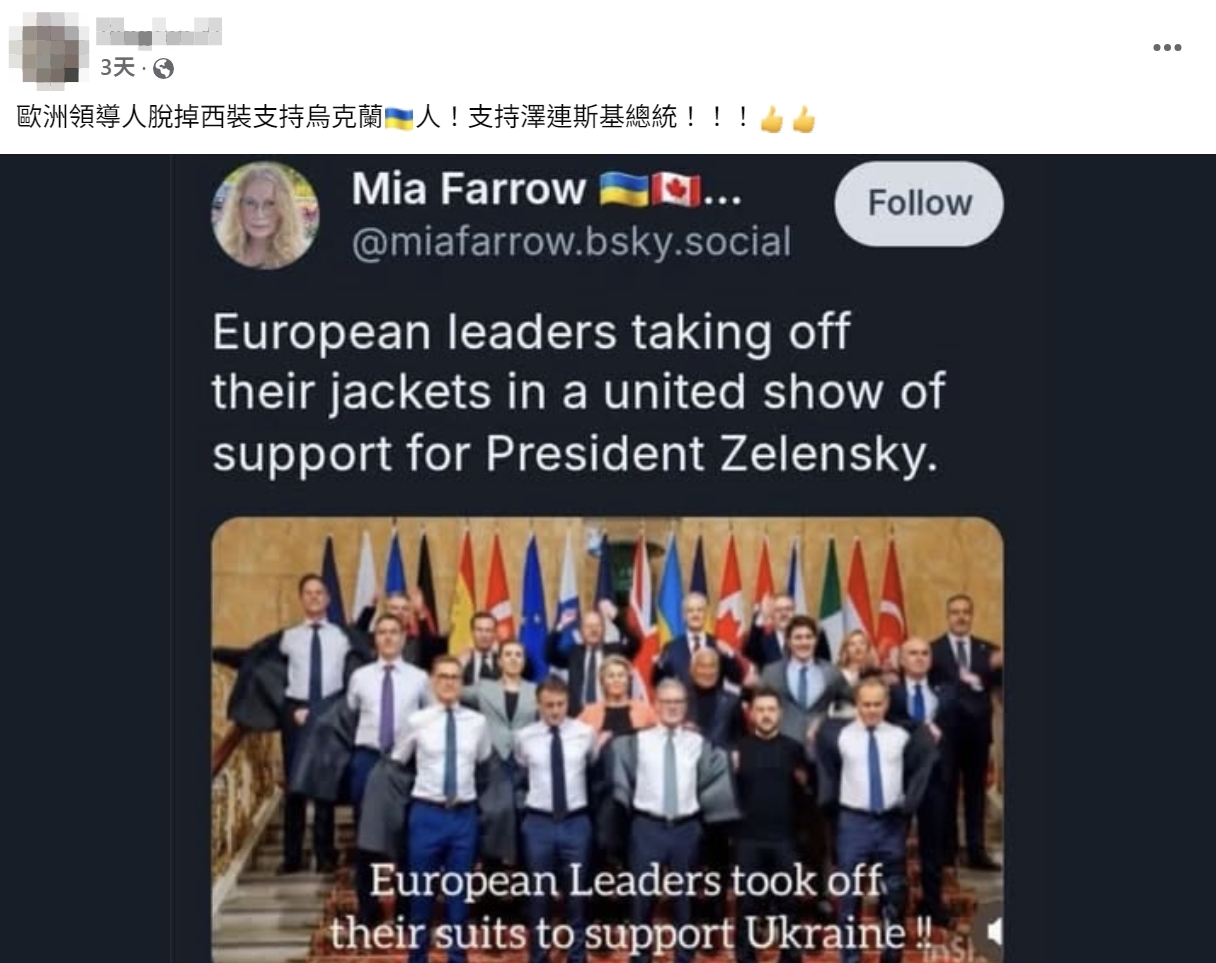1216x963 pixels.
Task: Click the tweet text about President Zelensky
Action: (x=578, y=393)
